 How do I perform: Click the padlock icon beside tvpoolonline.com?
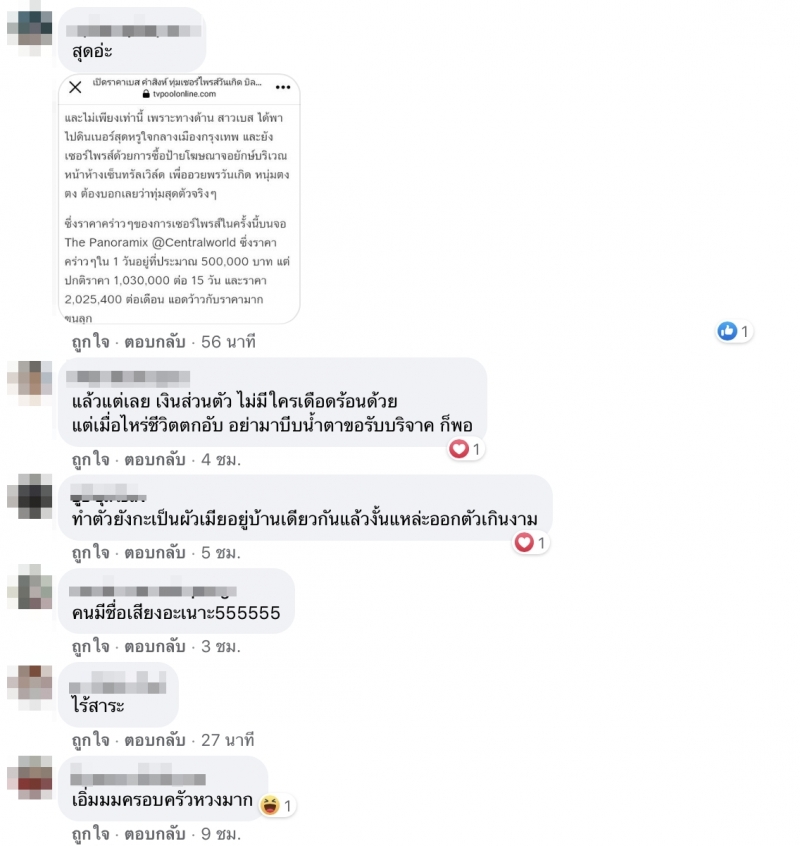146,94
